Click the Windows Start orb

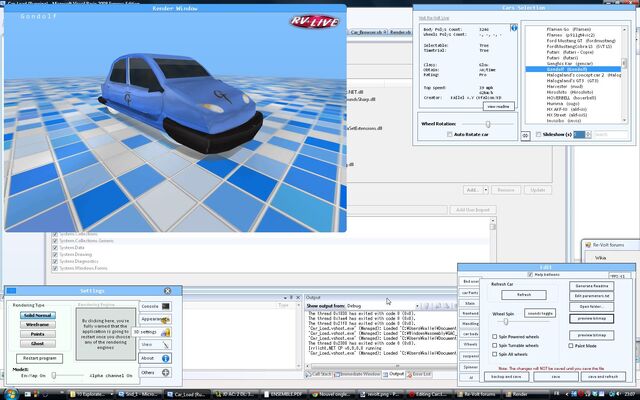click(11, 394)
